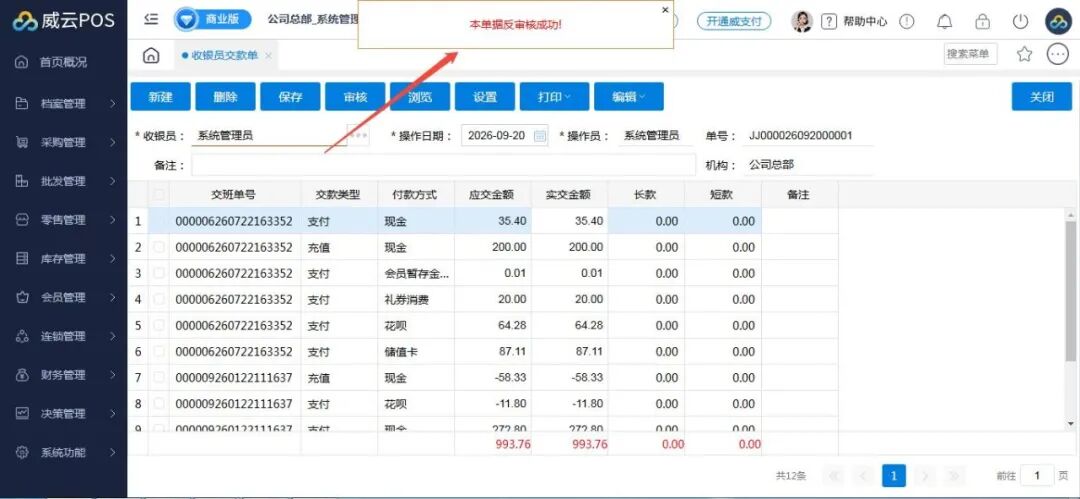Click the star favorites icon
The image size is (1080, 499).
coord(1024,54)
